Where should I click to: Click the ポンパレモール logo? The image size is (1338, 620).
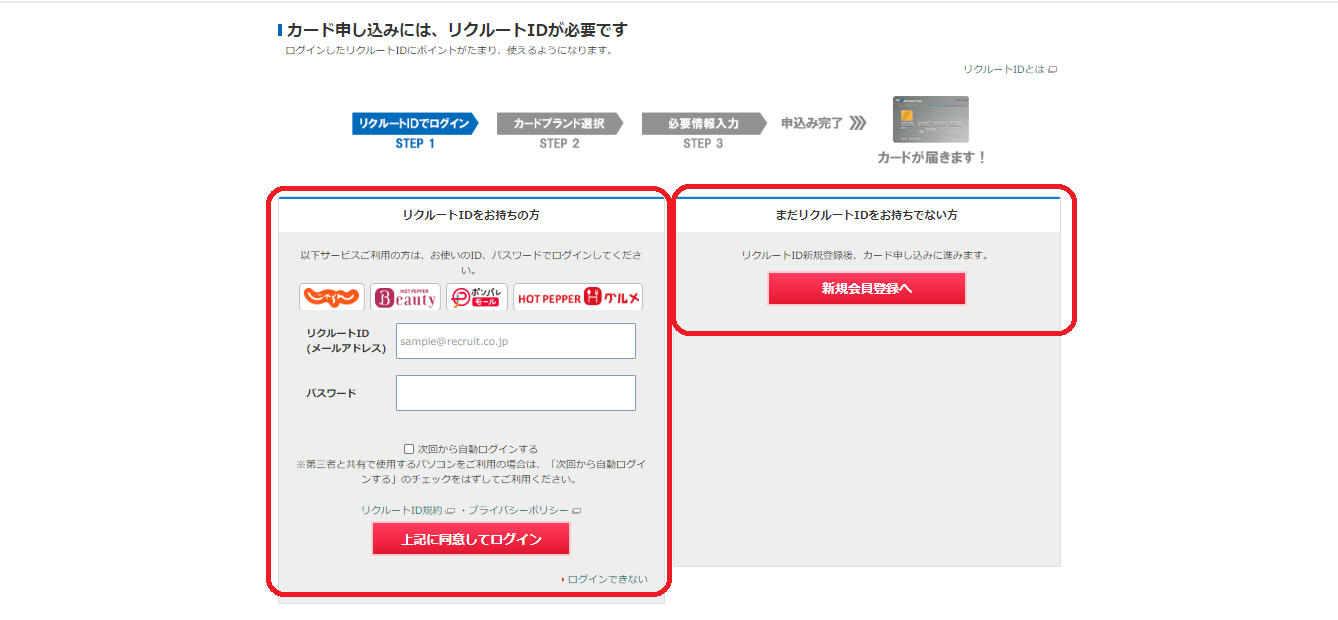pos(477,297)
